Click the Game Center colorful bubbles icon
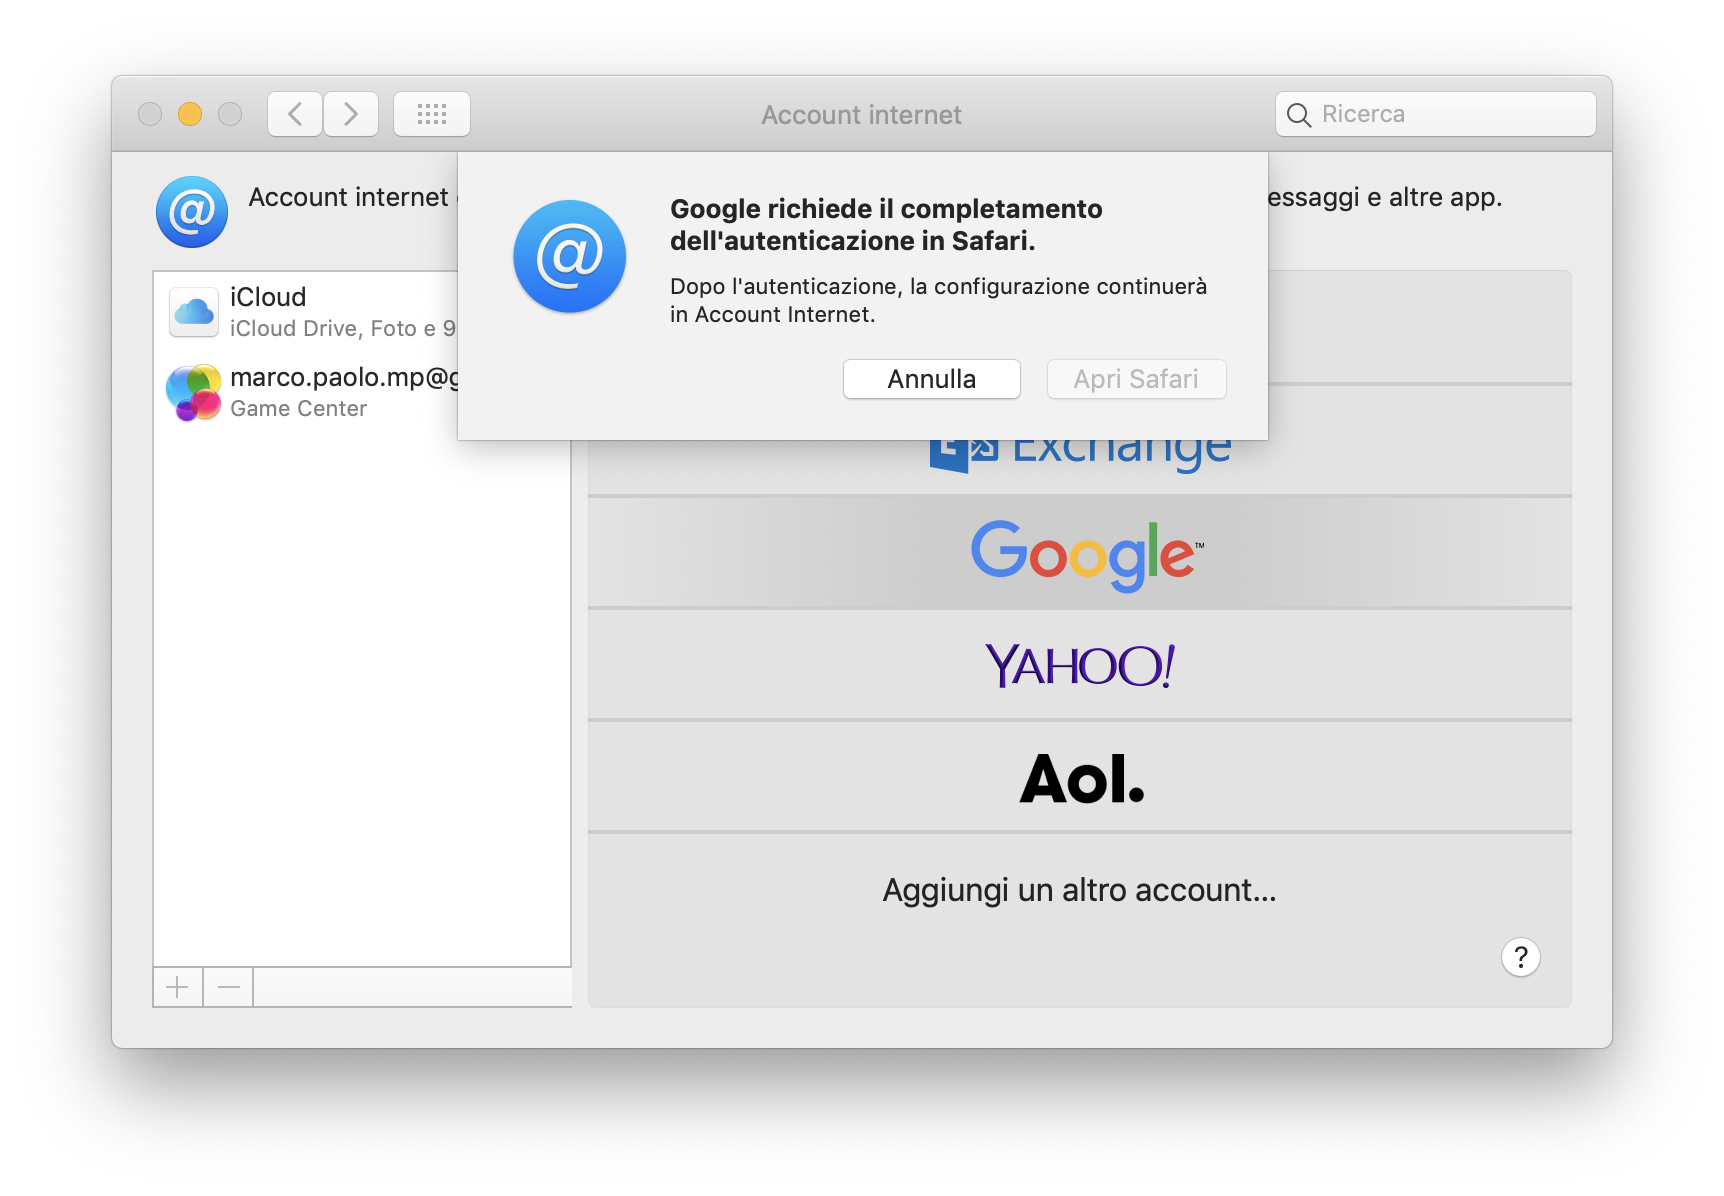 click(193, 392)
